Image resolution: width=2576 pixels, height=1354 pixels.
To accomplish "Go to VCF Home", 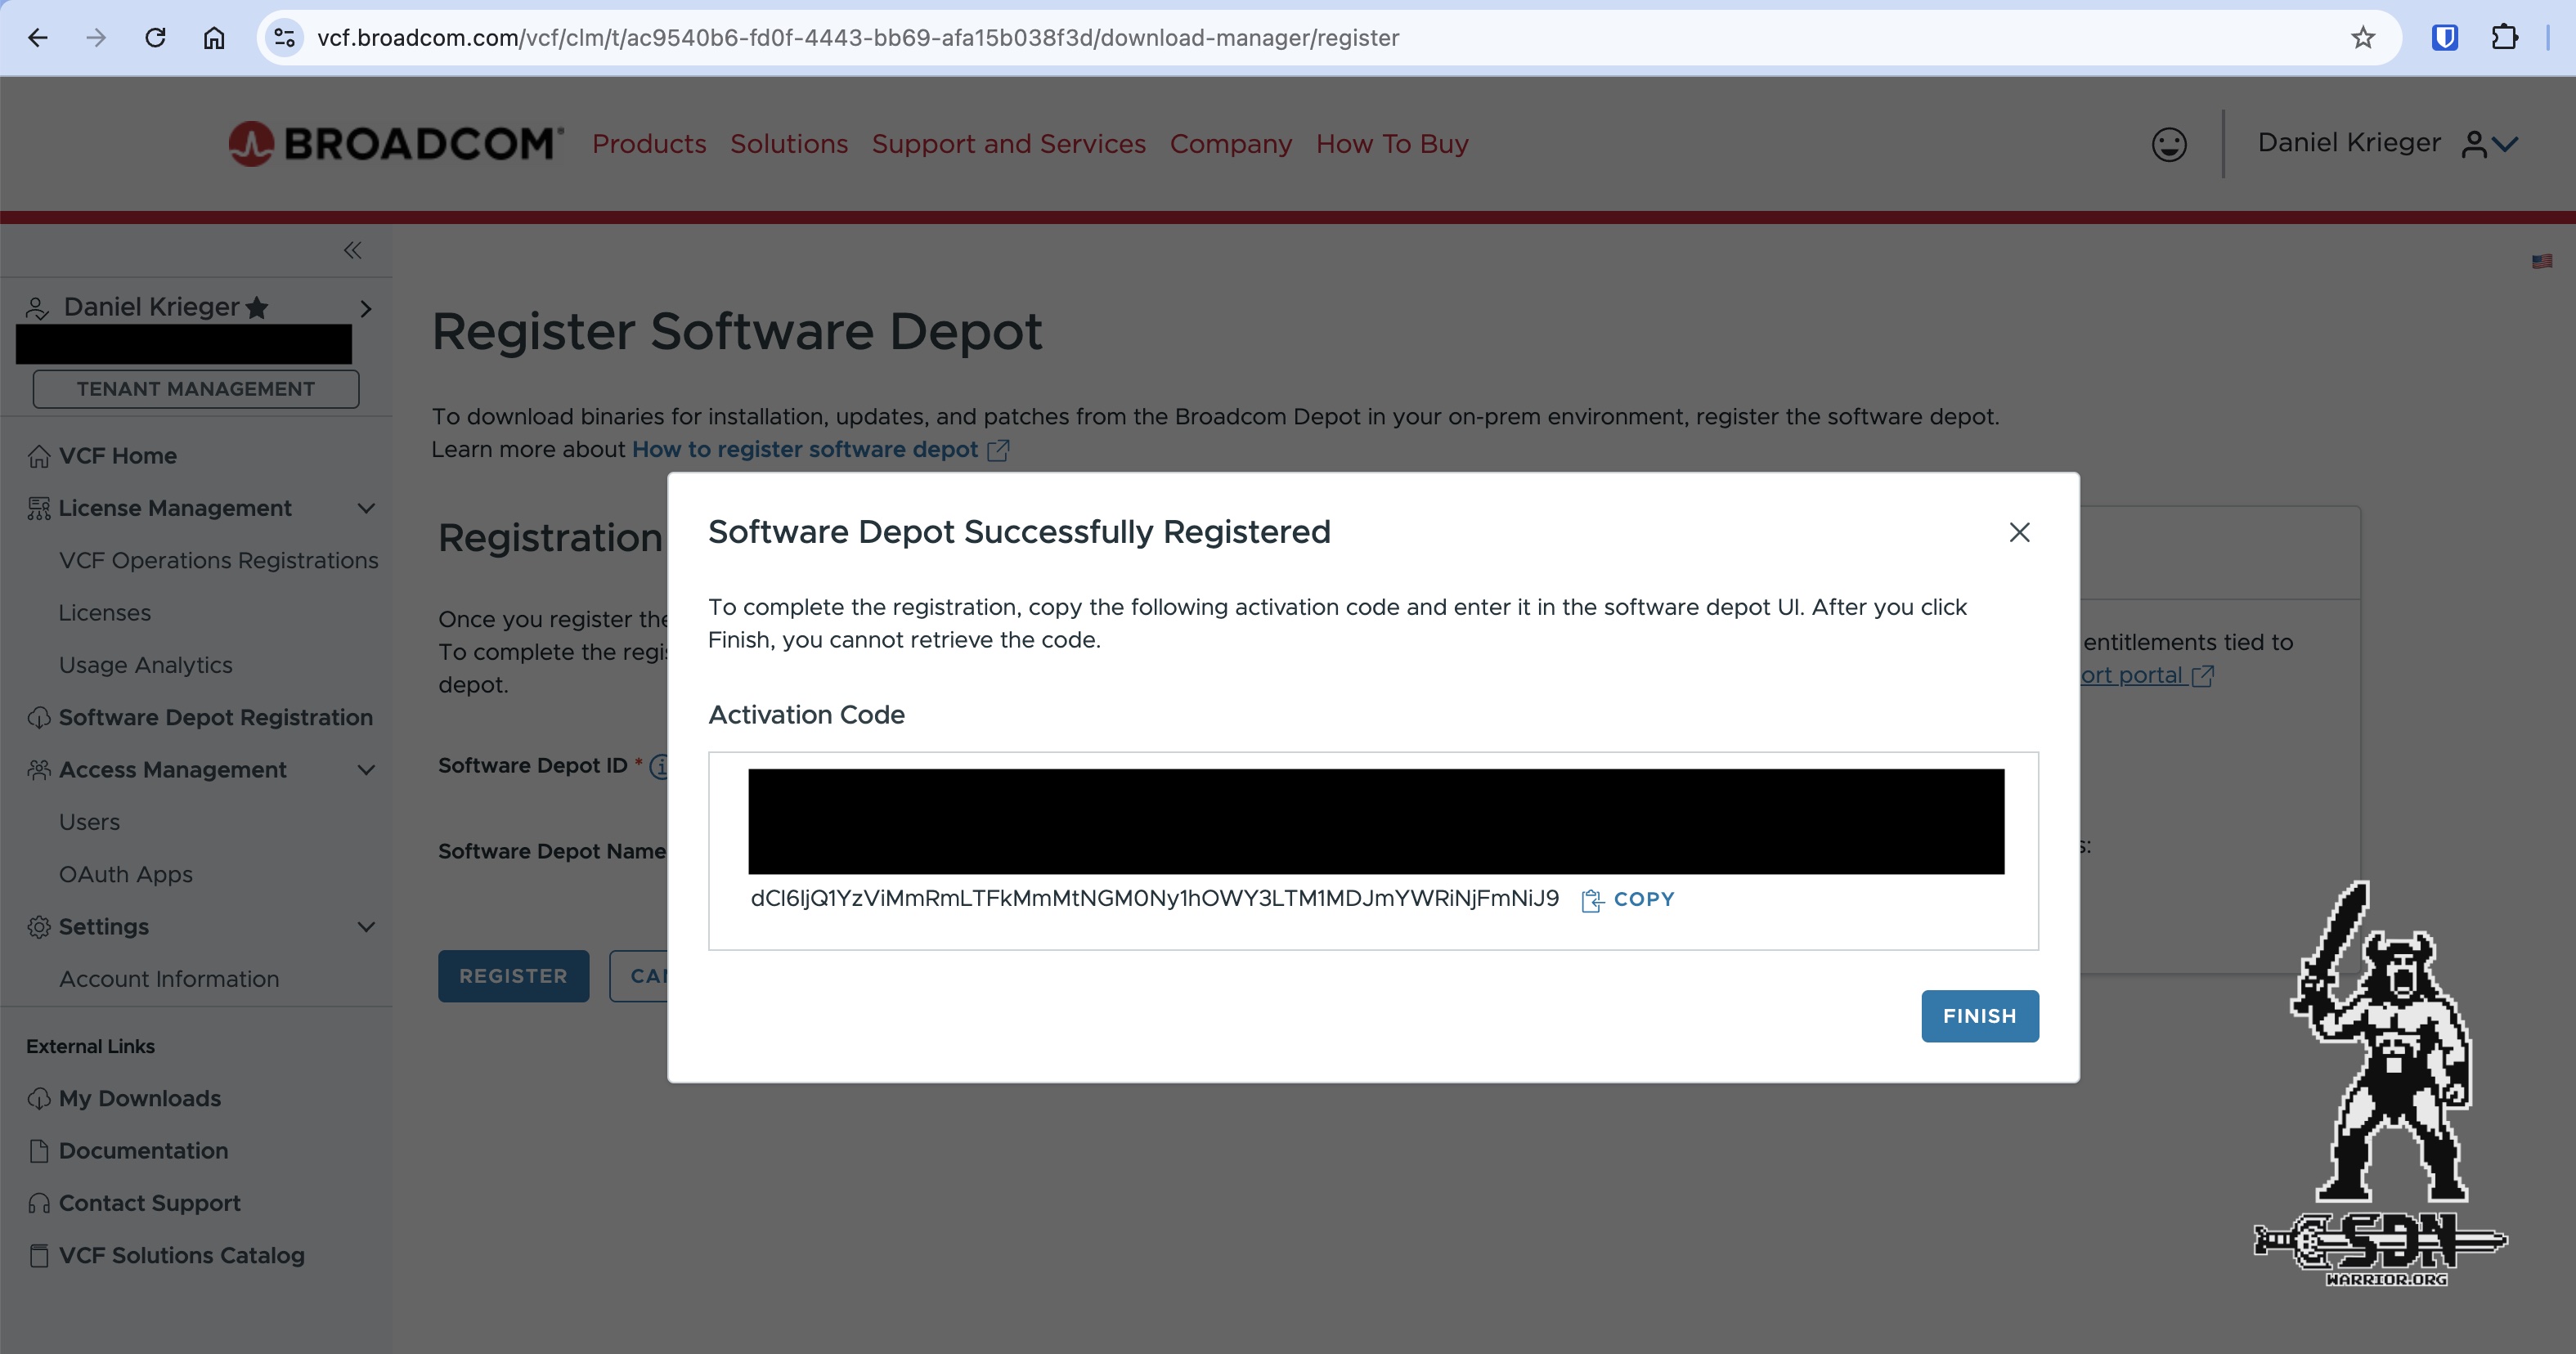I will pyautogui.click(x=117, y=456).
